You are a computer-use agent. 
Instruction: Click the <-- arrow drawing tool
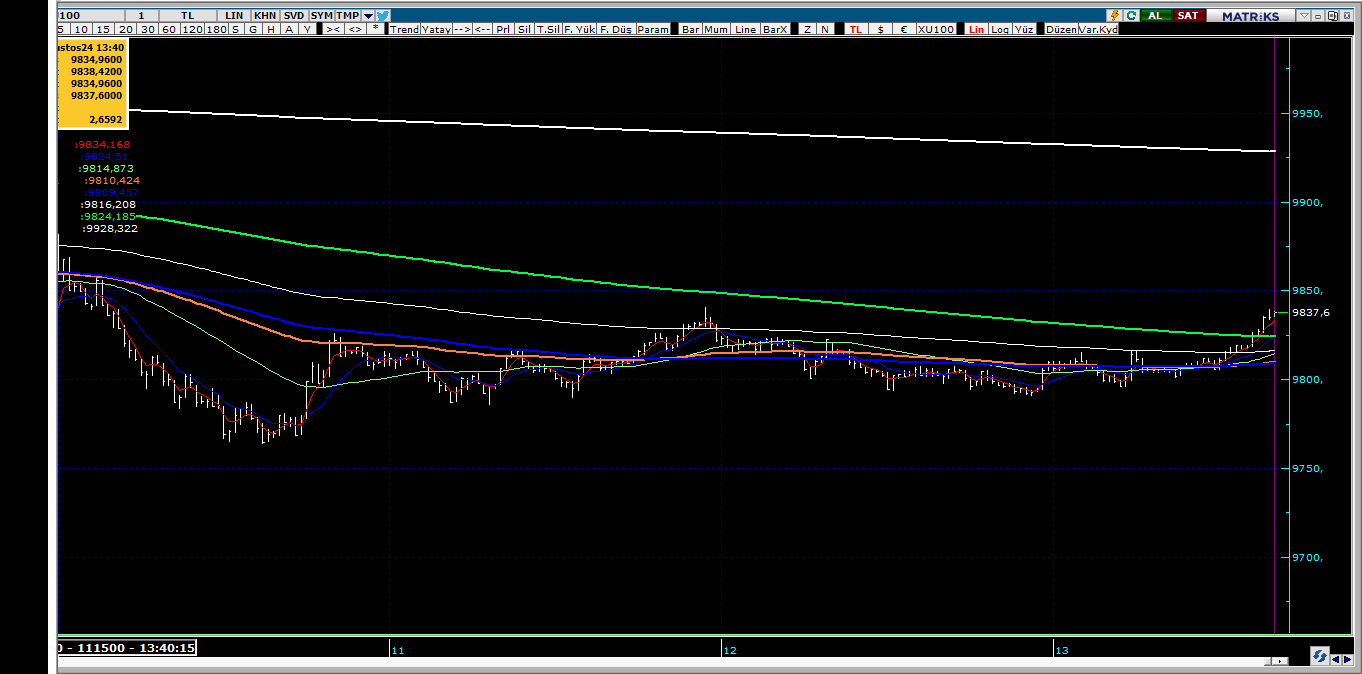tap(483, 29)
